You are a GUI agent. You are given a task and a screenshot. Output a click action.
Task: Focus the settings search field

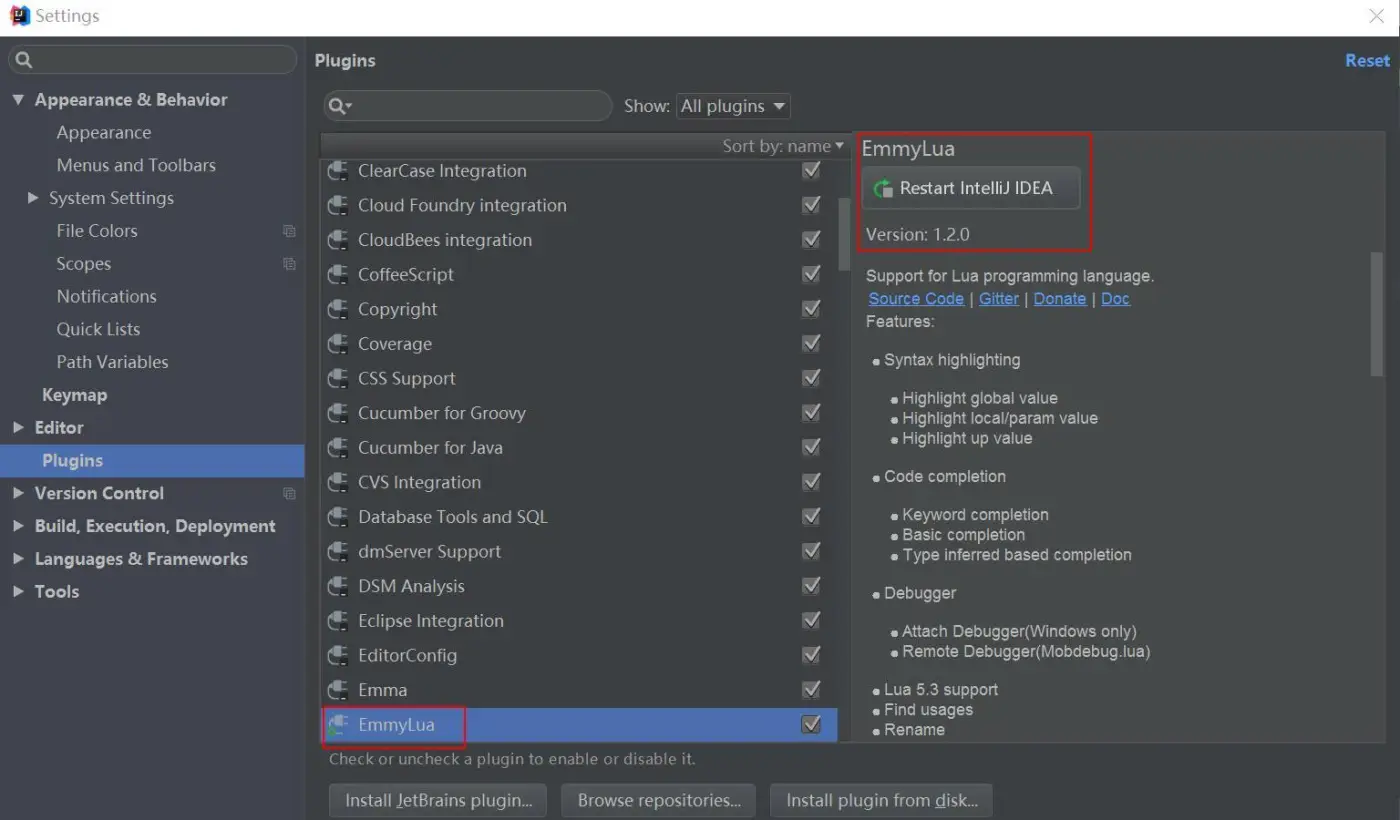tap(153, 60)
